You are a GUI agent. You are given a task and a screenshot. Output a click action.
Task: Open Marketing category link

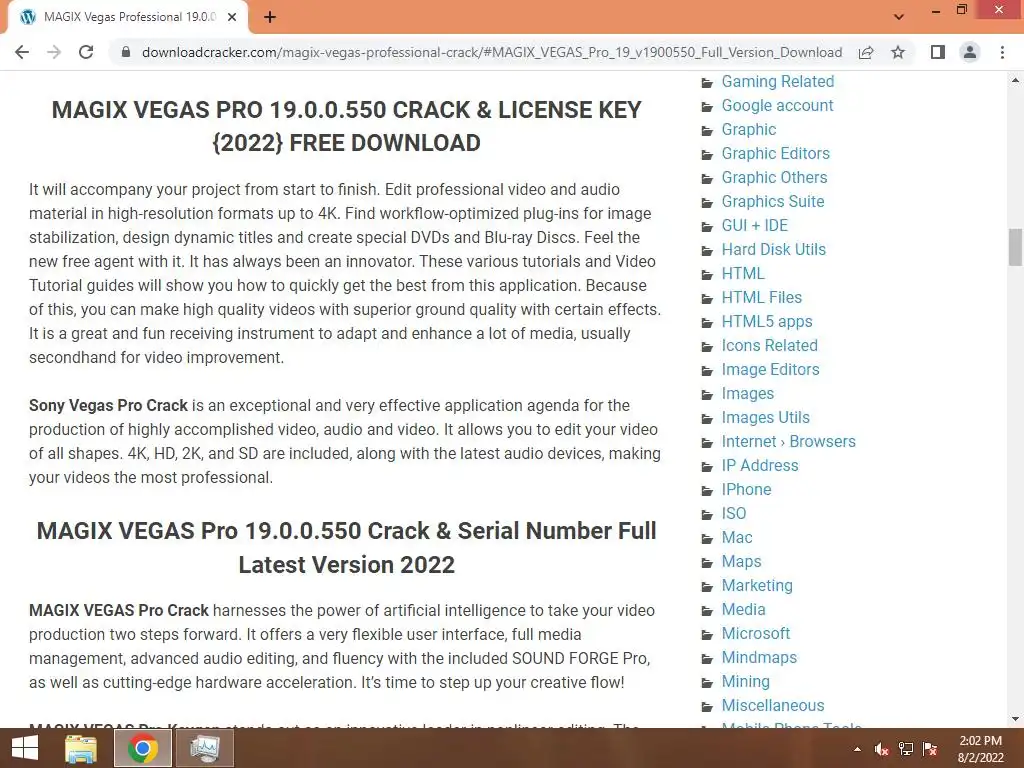point(757,586)
